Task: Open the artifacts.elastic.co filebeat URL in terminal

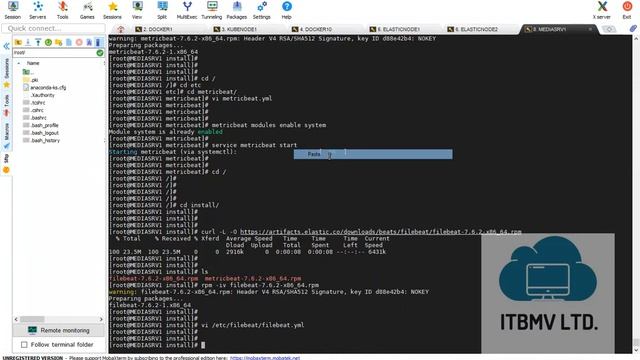Action: pos(380,232)
